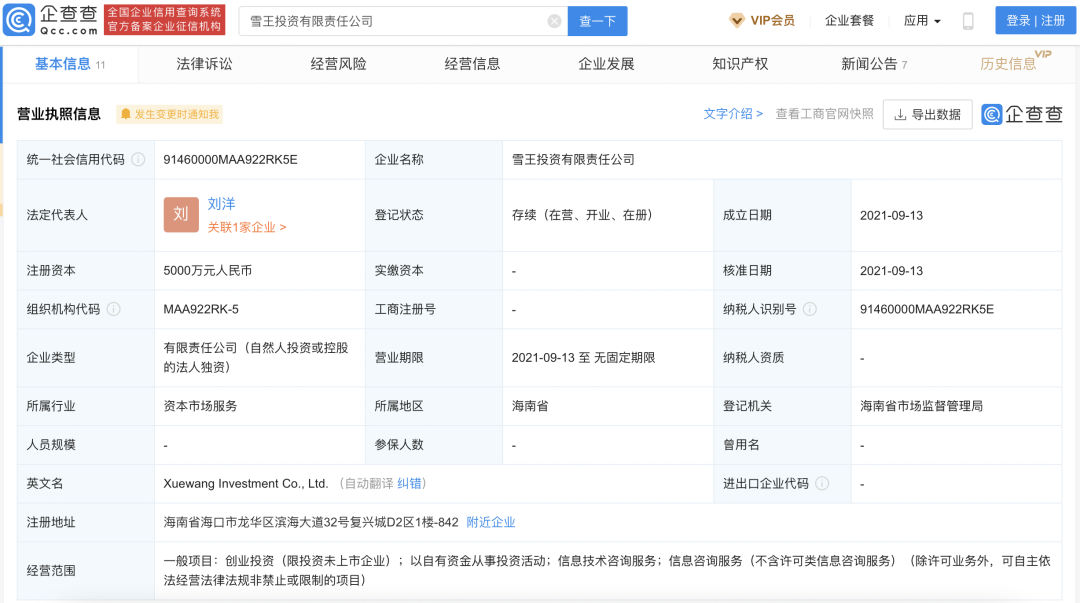
Task: Click the 查一下 search button
Action: [597, 21]
